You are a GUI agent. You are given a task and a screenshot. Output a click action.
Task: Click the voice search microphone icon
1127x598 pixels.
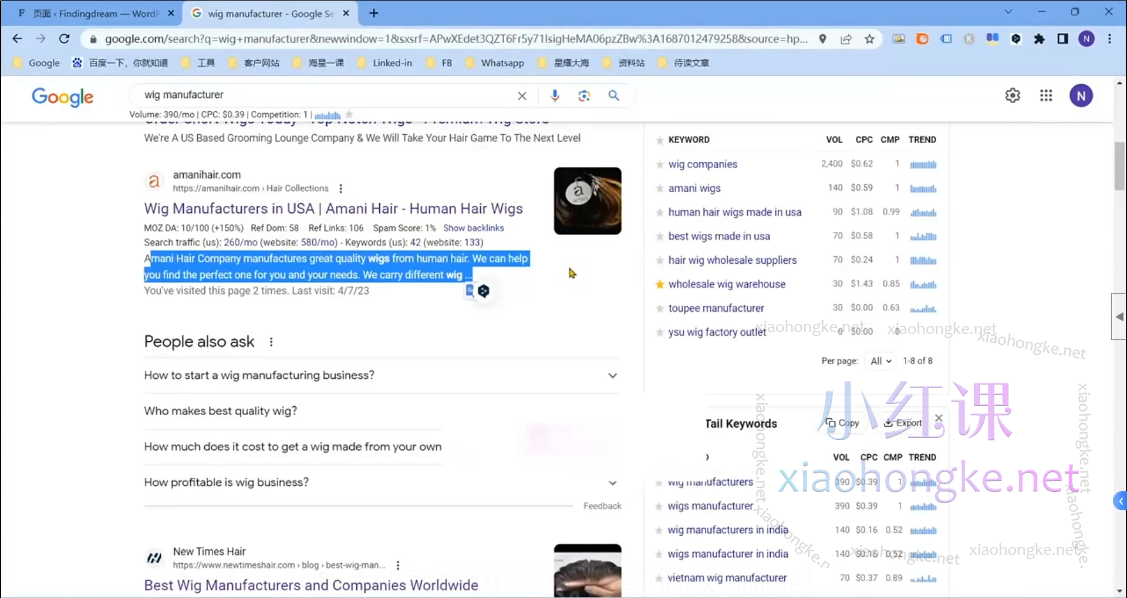[555, 96]
